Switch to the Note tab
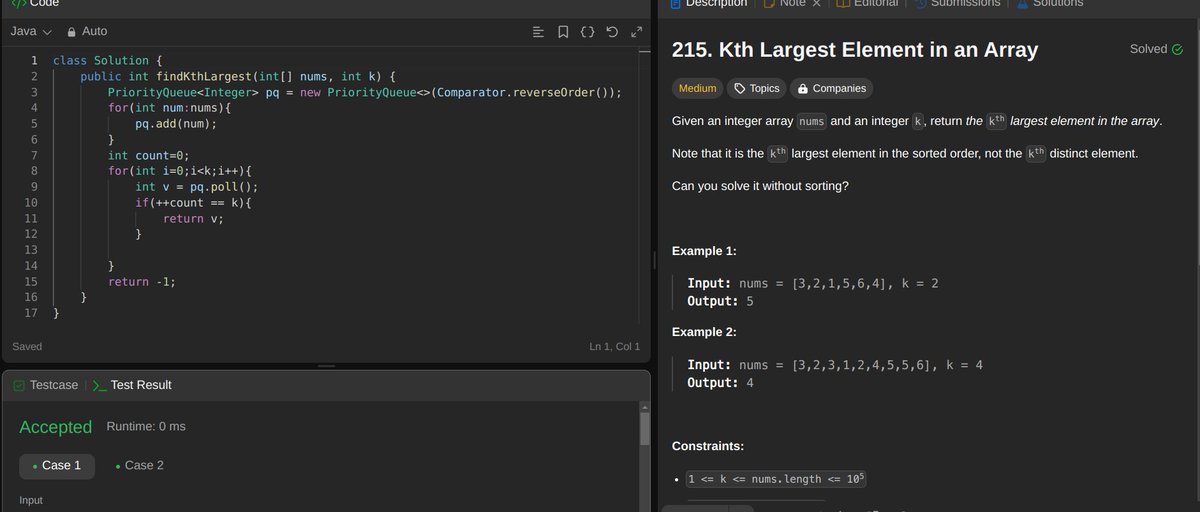This screenshot has height=512, width=1200. click(x=784, y=4)
